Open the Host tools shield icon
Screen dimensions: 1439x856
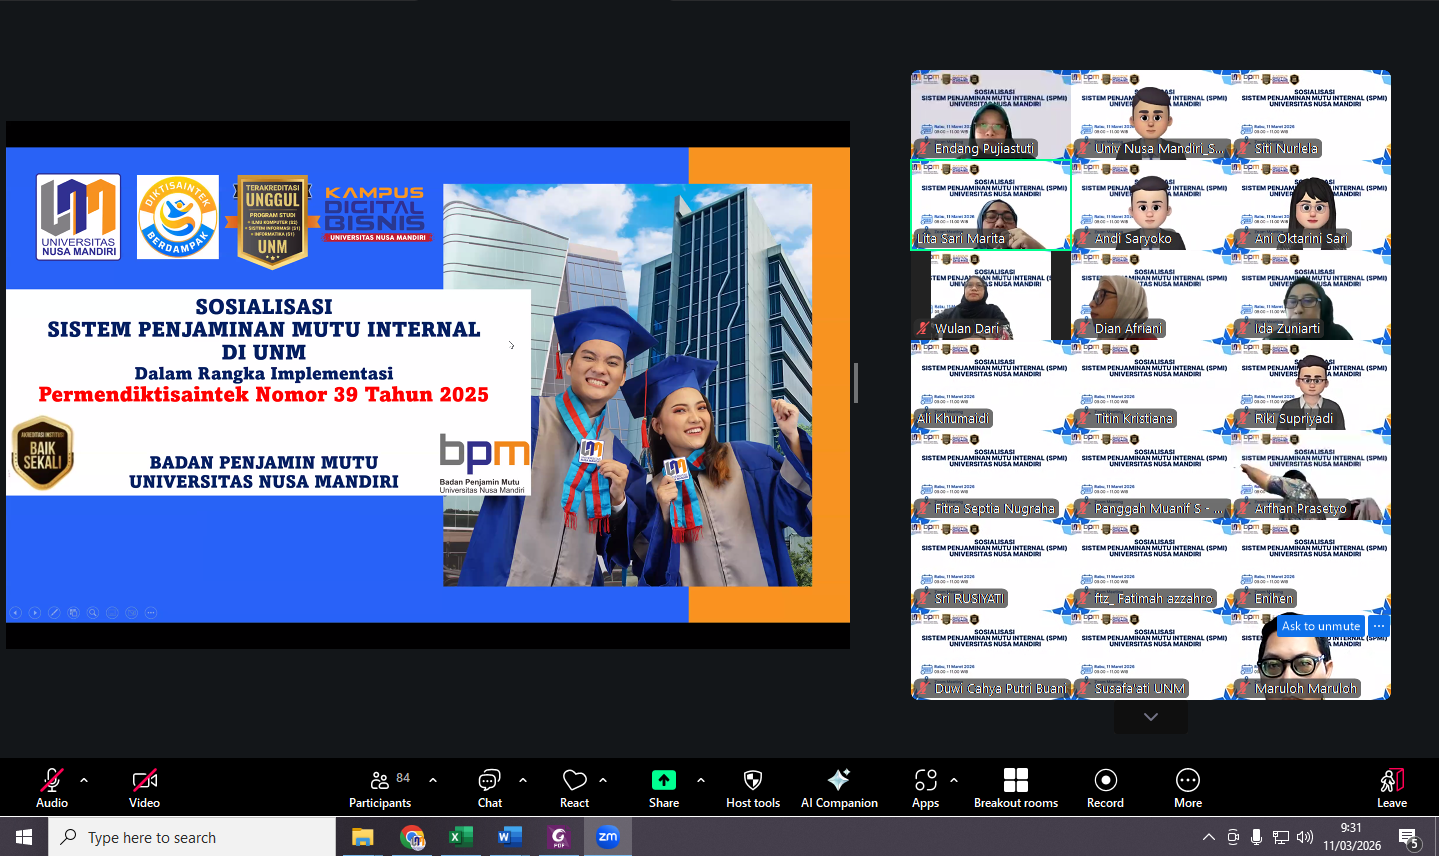point(752,780)
